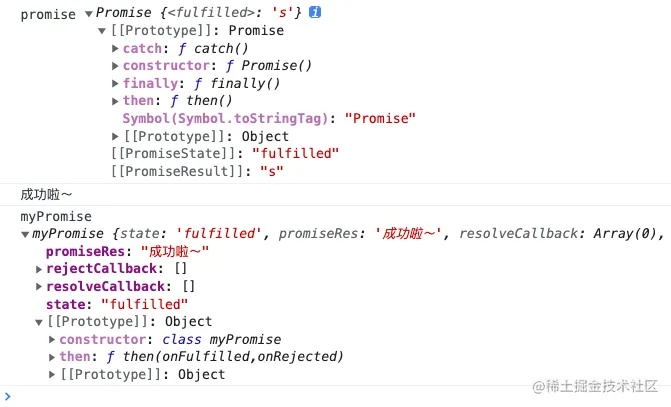Expand the finally function entry
The image size is (671, 407).
click(115, 83)
